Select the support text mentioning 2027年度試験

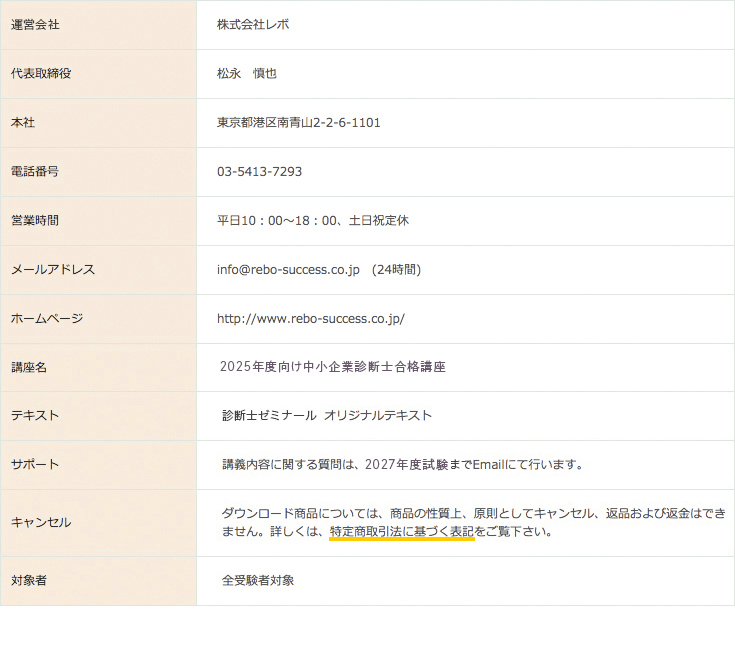tap(403, 464)
